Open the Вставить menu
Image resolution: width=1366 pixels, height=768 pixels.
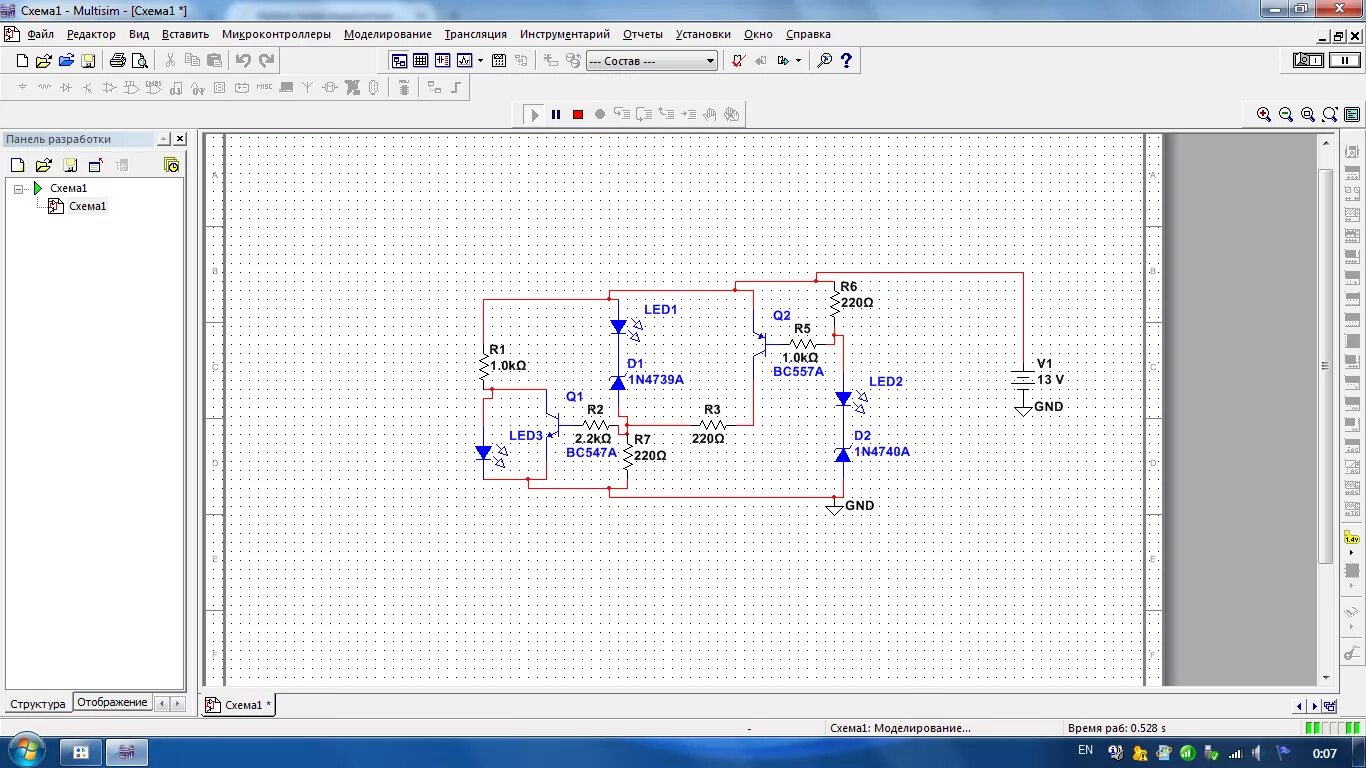(185, 34)
